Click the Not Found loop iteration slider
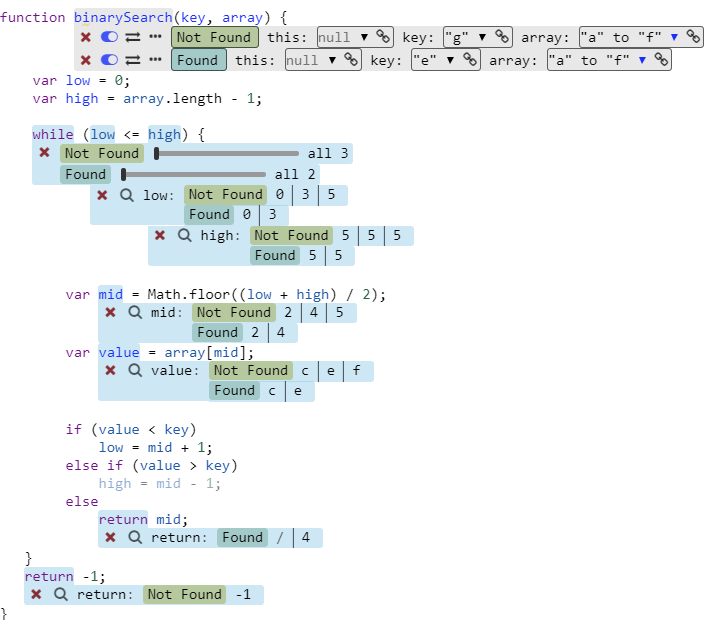 point(227,153)
